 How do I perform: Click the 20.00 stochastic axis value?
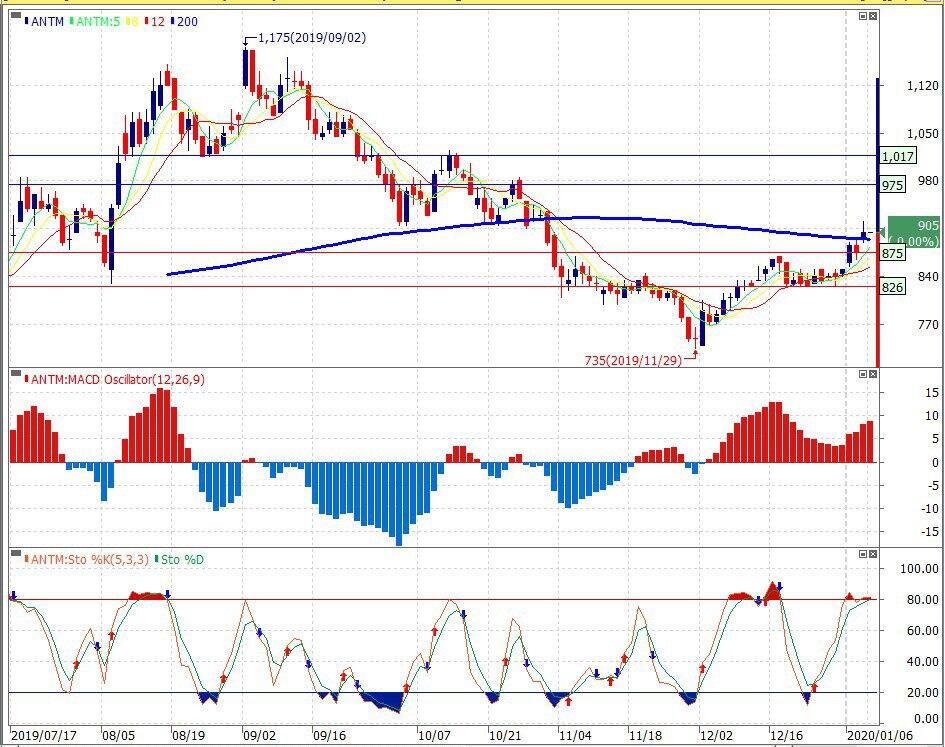922,693
